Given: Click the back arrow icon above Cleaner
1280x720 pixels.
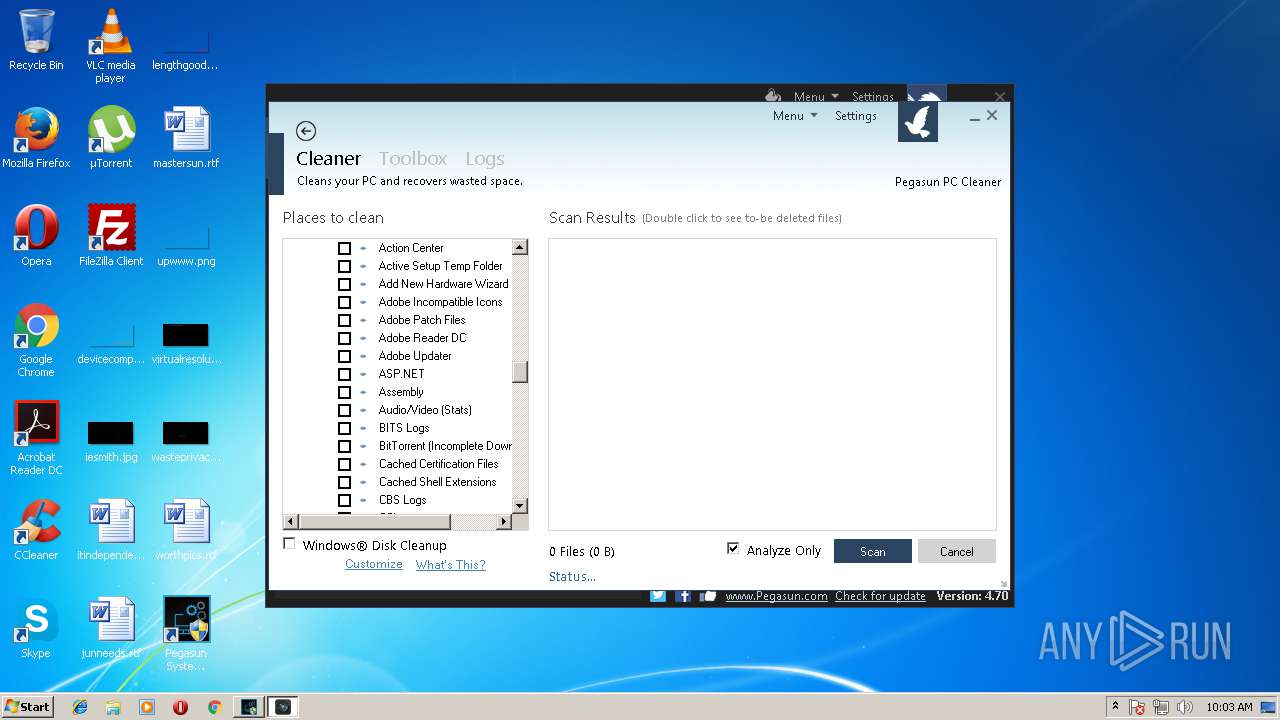Looking at the screenshot, I should 306,131.
